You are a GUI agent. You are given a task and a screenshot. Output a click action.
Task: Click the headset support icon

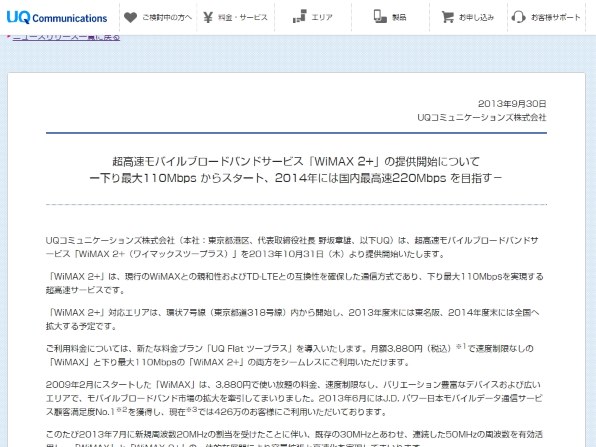[518, 17]
